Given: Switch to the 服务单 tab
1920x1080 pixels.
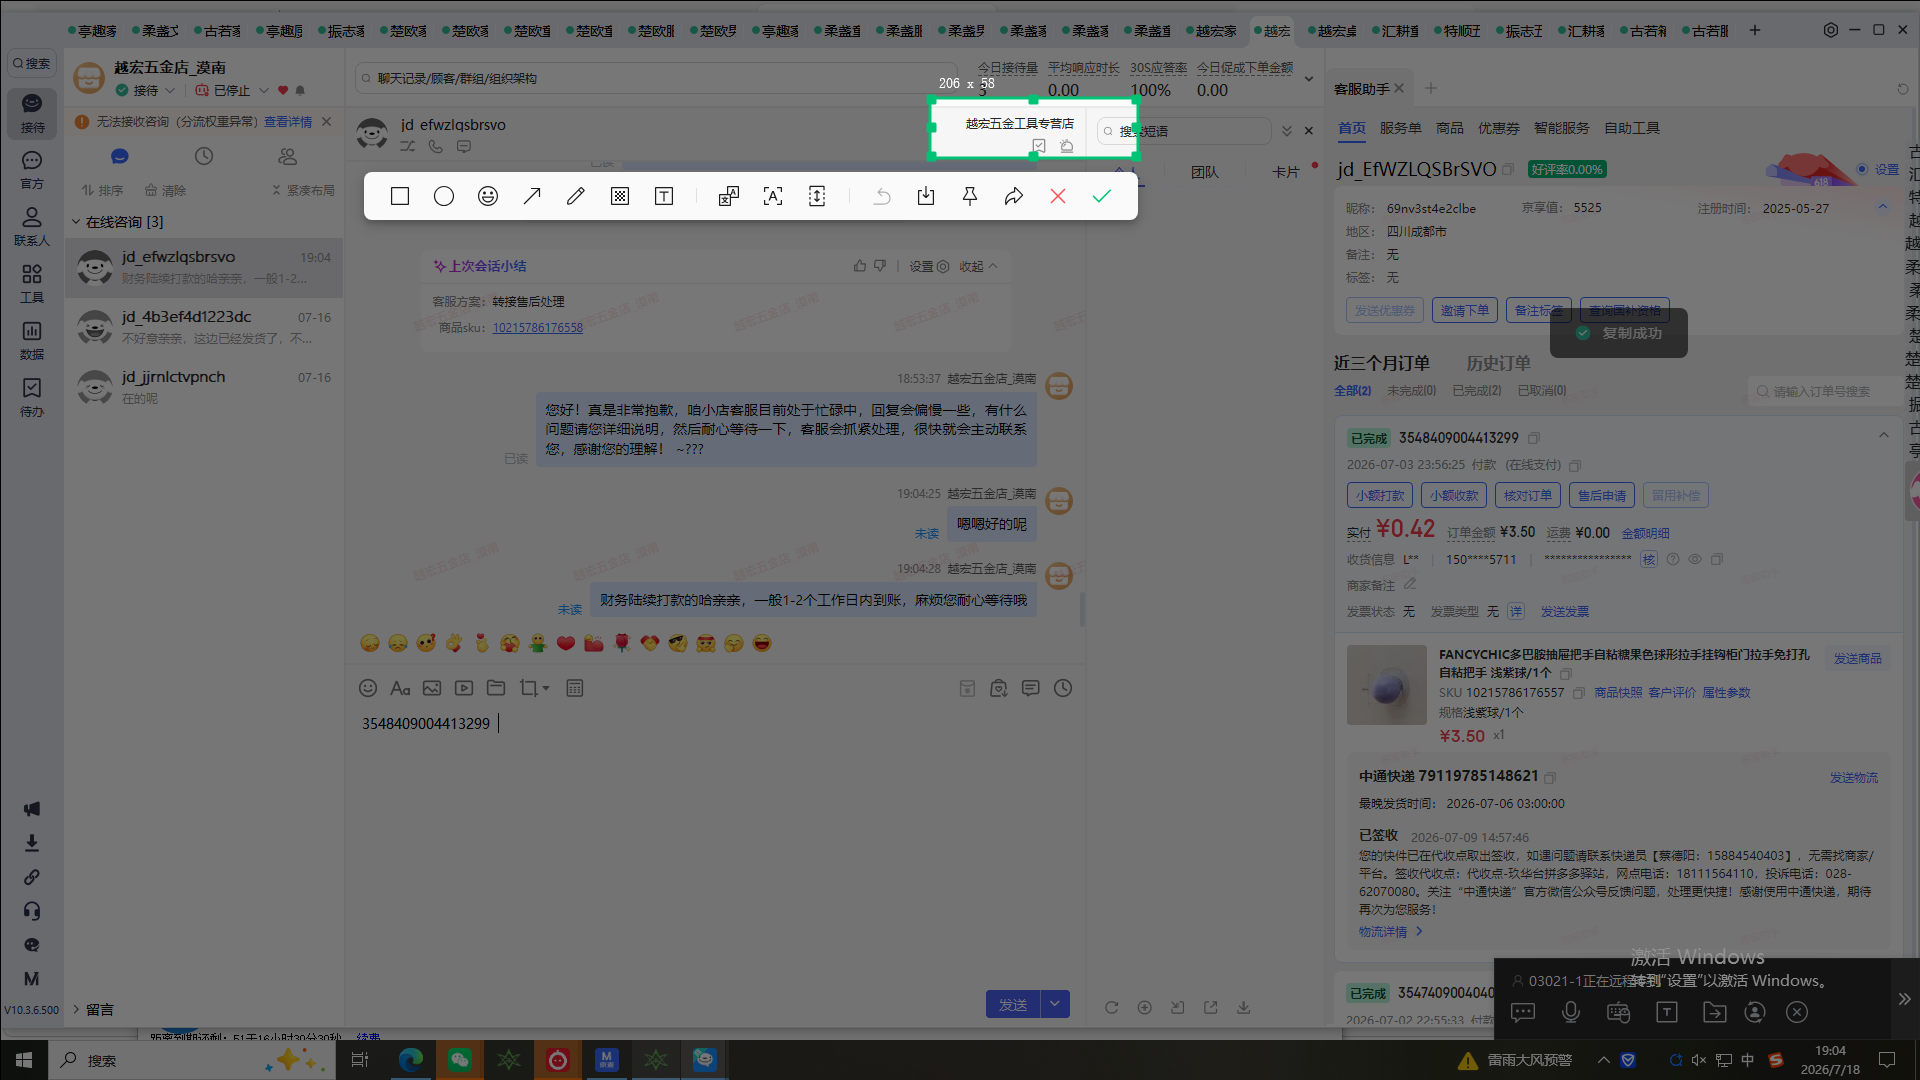Looking at the screenshot, I should 1400,128.
